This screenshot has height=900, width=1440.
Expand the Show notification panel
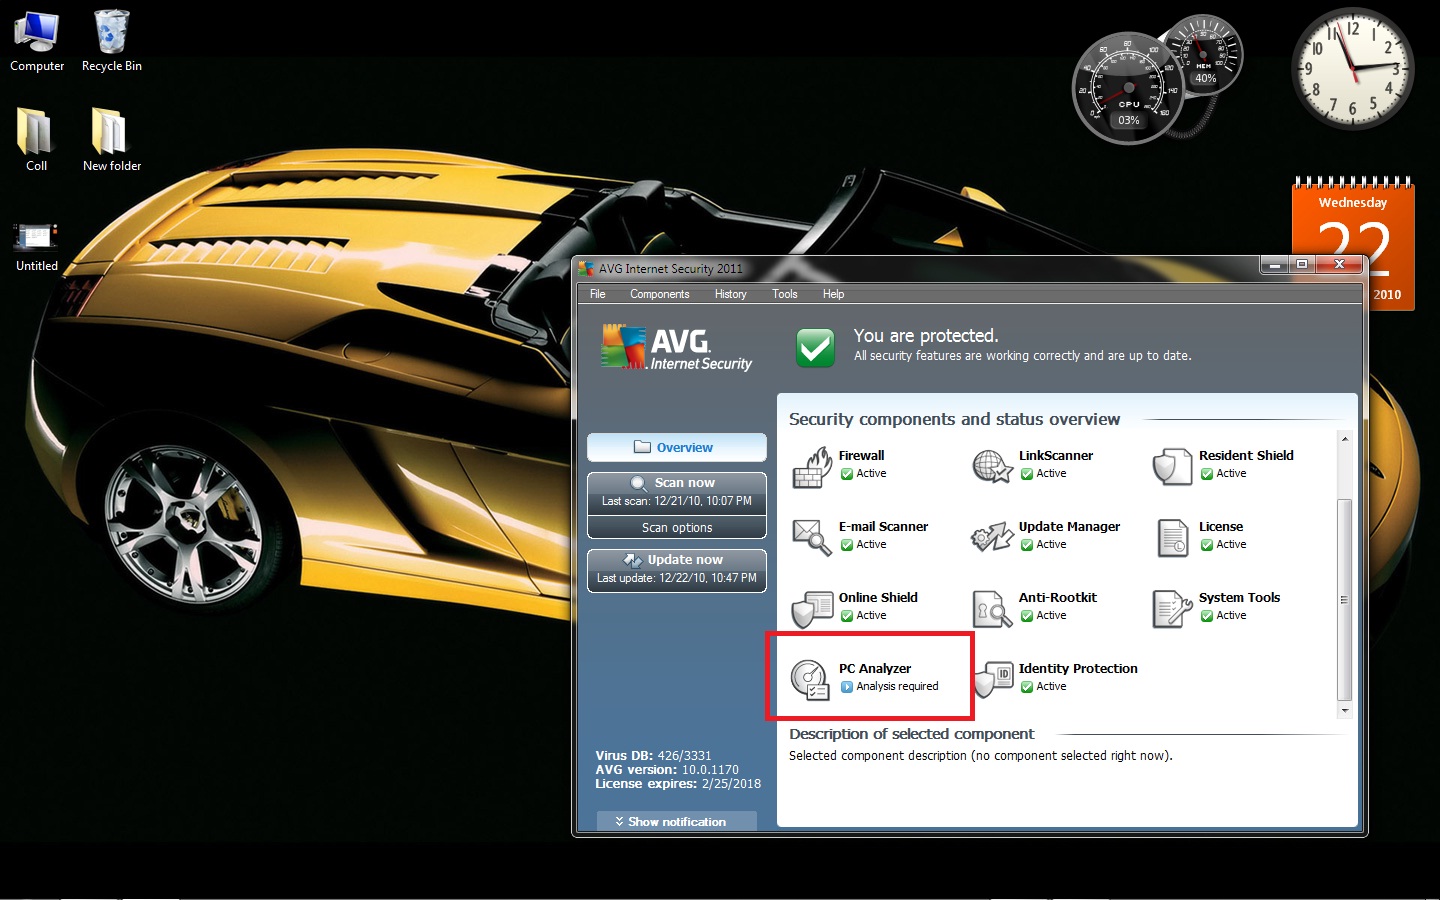676,821
